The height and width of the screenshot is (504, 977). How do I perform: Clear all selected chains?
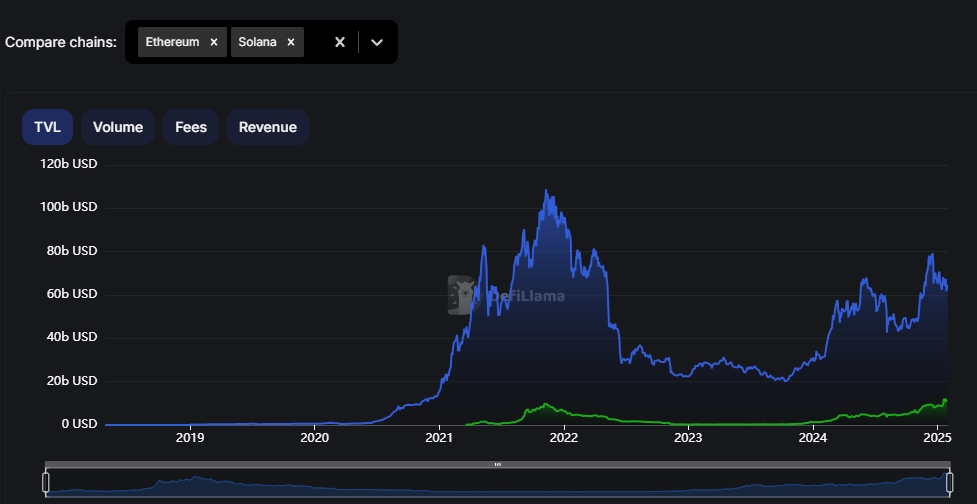pyautogui.click(x=339, y=42)
